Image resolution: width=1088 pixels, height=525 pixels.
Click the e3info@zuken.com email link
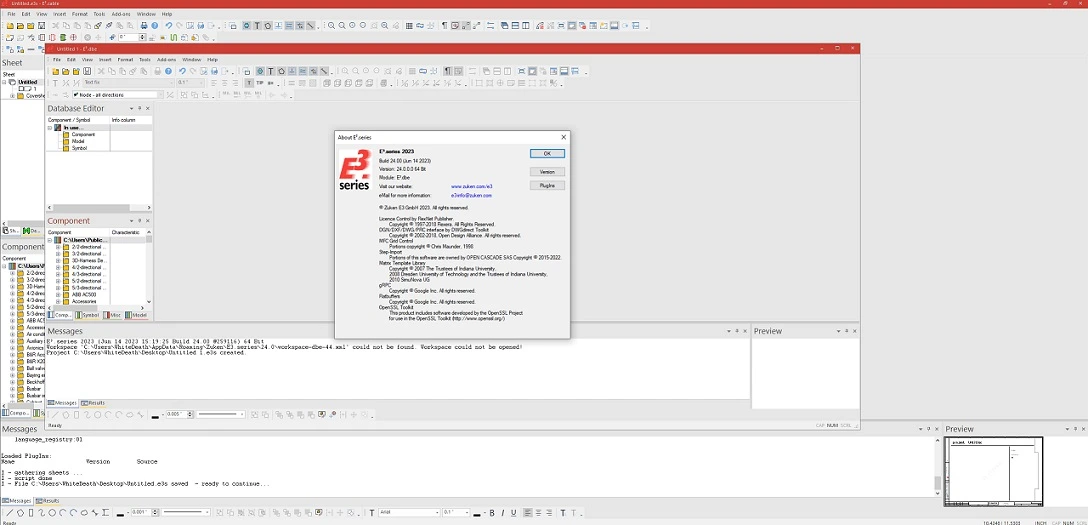click(x=471, y=196)
